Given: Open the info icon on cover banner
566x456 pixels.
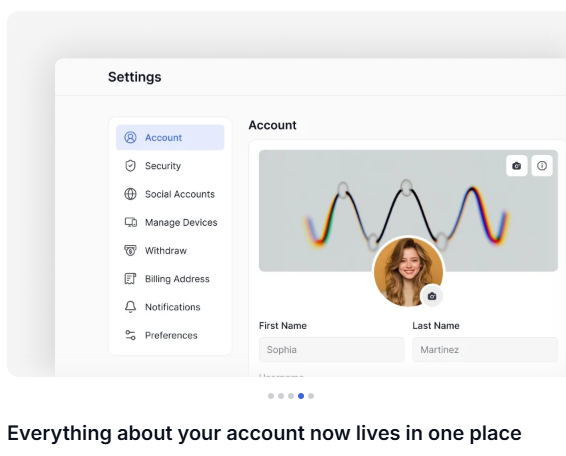Looking at the screenshot, I should coord(542,166).
